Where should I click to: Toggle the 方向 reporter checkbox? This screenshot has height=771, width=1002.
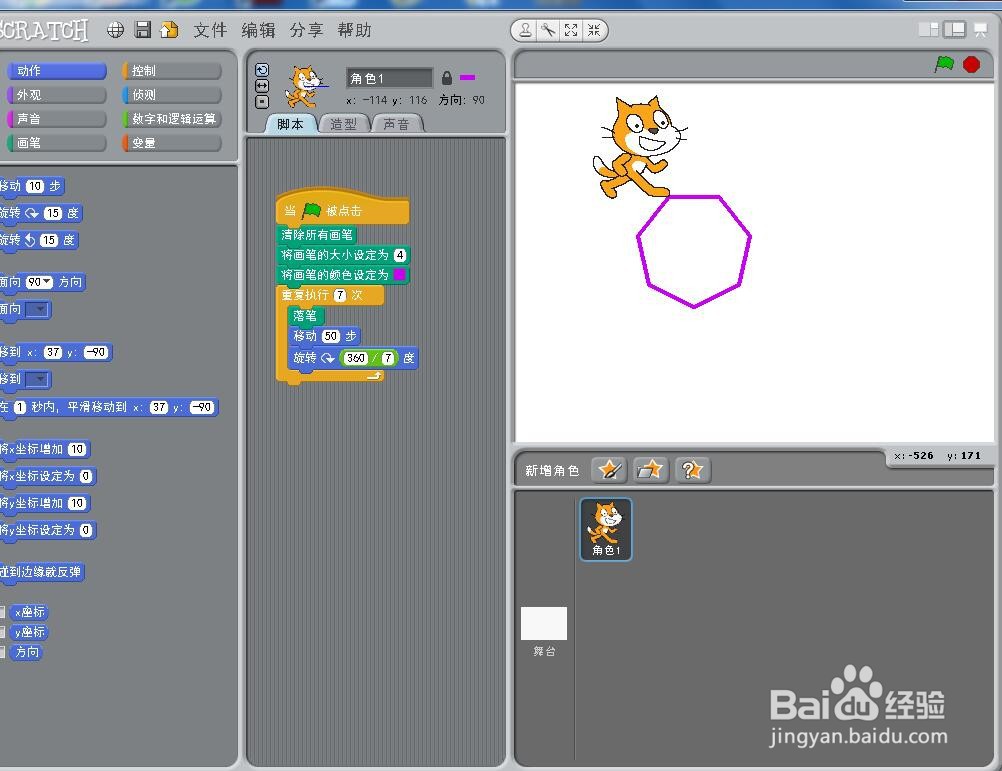(2, 652)
